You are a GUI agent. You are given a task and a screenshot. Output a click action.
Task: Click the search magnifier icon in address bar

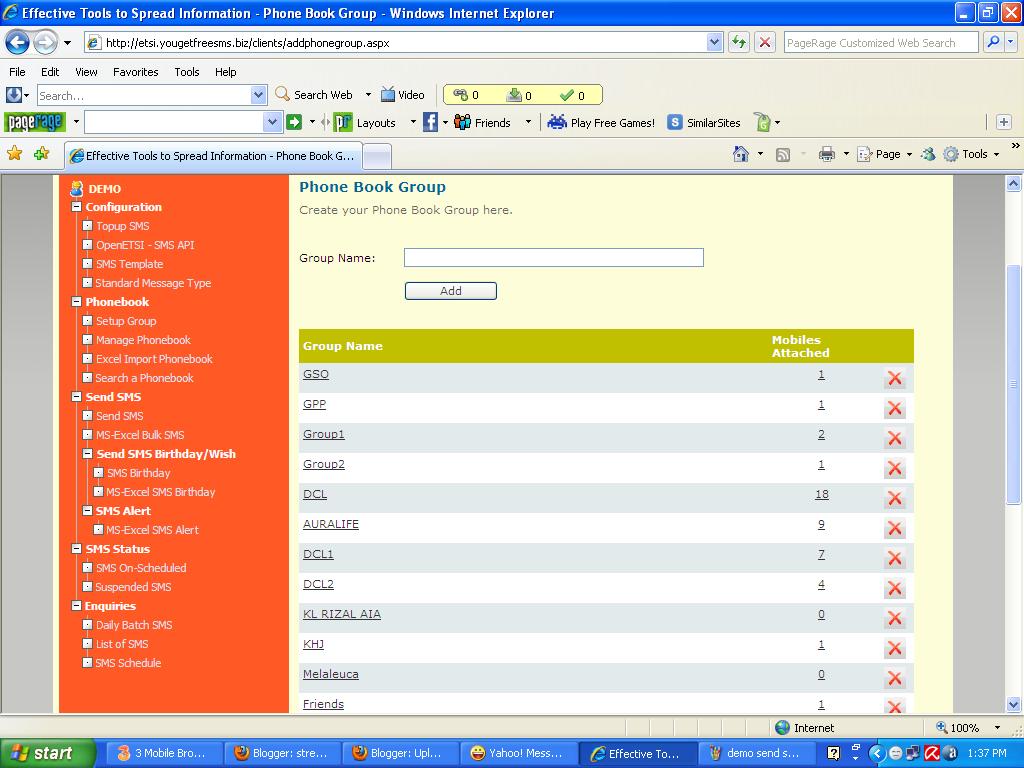[x=993, y=42]
